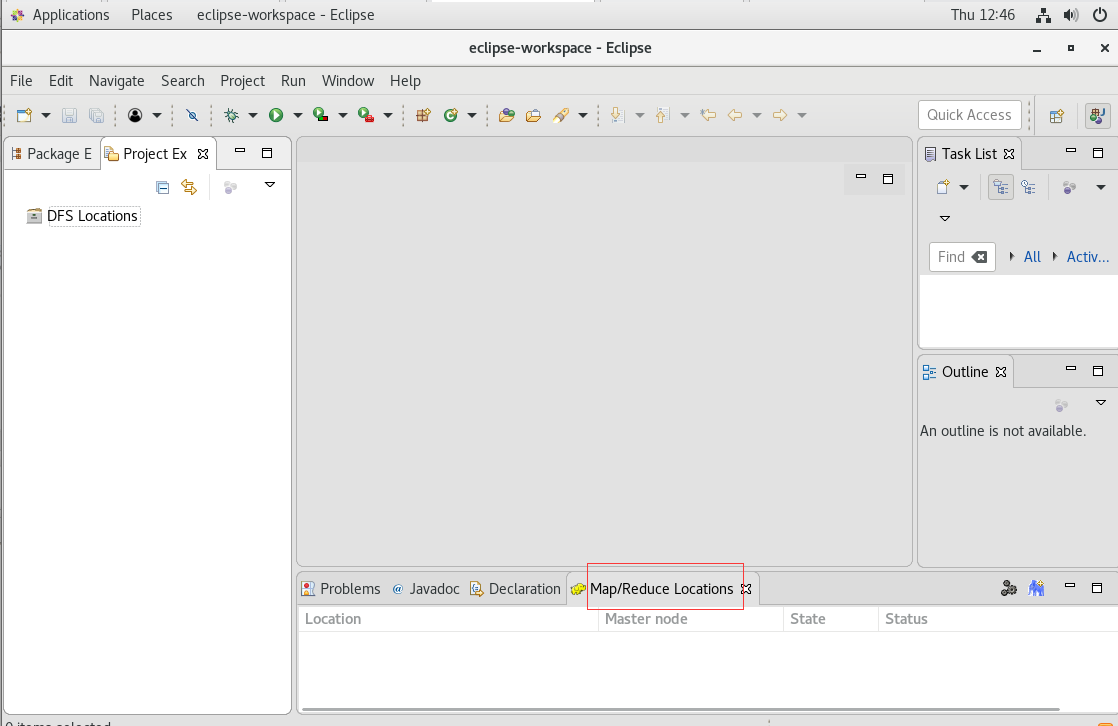Image resolution: width=1118 pixels, height=726 pixels.
Task: Toggle Link with Editor in Project Explorer
Action: click(x=189, y=188)
